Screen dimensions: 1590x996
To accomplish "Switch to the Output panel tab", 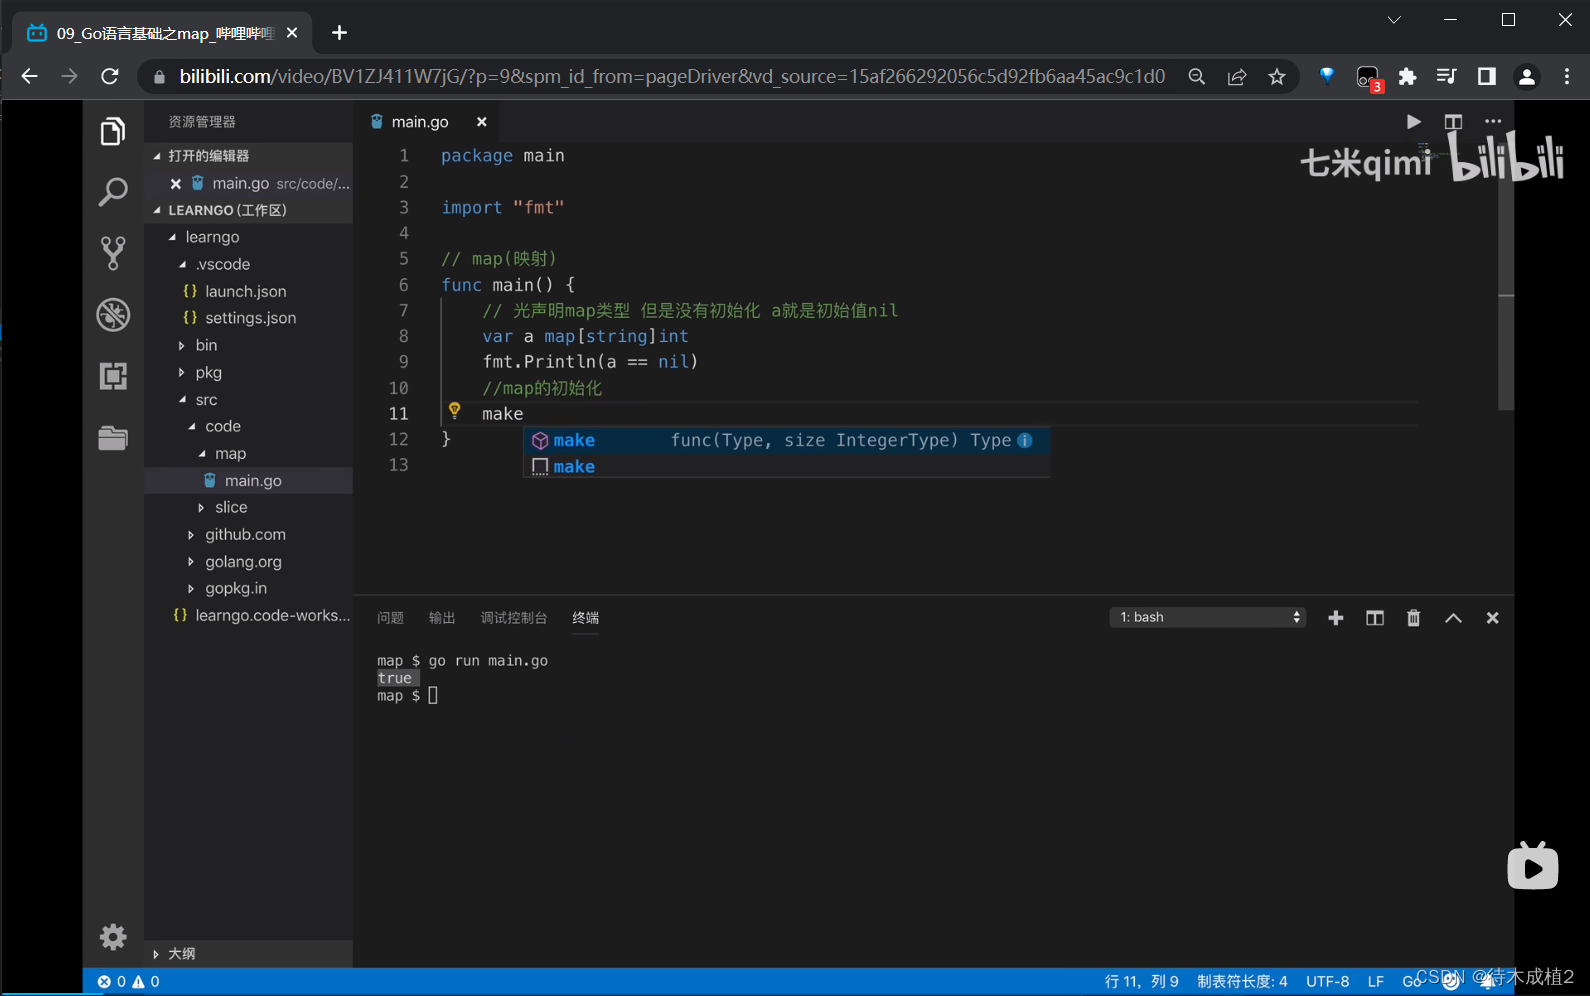I will [x=442, y=618].
